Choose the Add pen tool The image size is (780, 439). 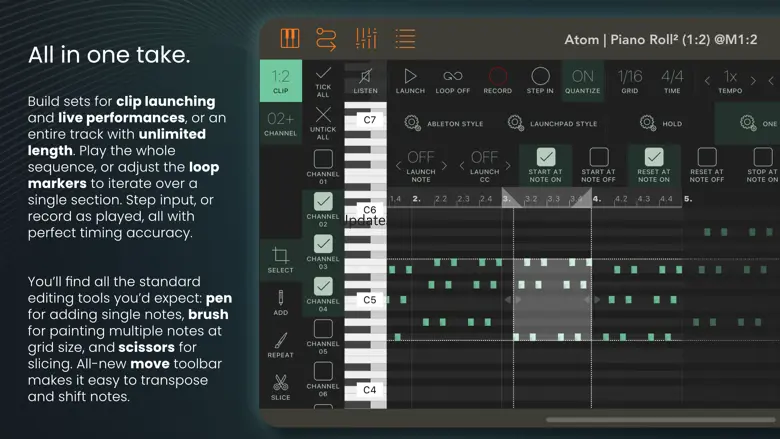tap(281, 301)
